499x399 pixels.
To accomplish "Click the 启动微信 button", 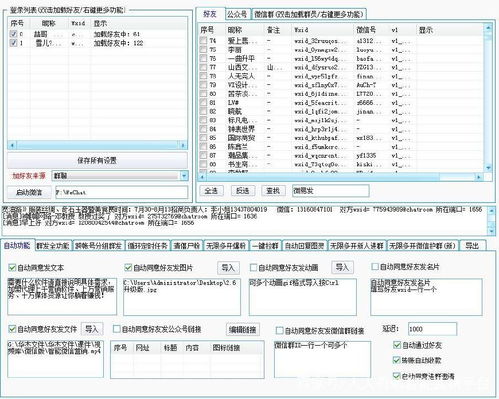I will [x=29, y=192].
